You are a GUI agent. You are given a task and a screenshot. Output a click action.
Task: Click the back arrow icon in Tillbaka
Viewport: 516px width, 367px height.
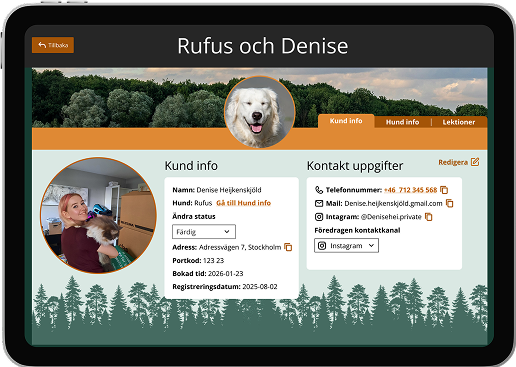(42, 45)
